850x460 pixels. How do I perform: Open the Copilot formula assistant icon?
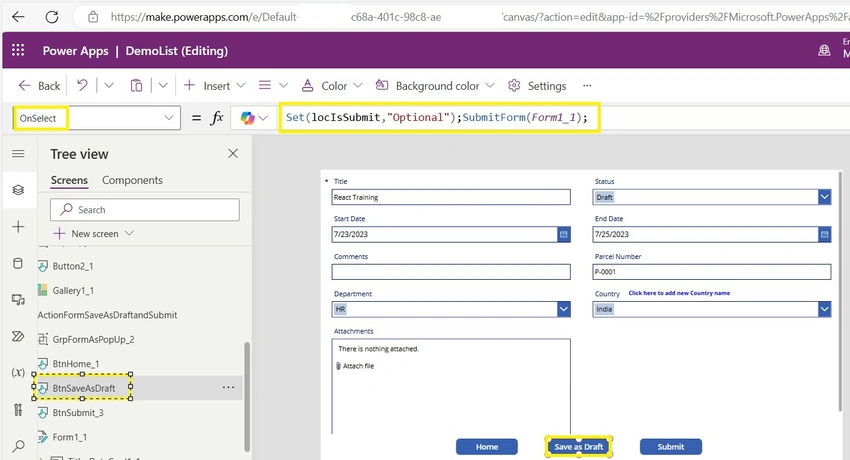[x=248, y=118]
